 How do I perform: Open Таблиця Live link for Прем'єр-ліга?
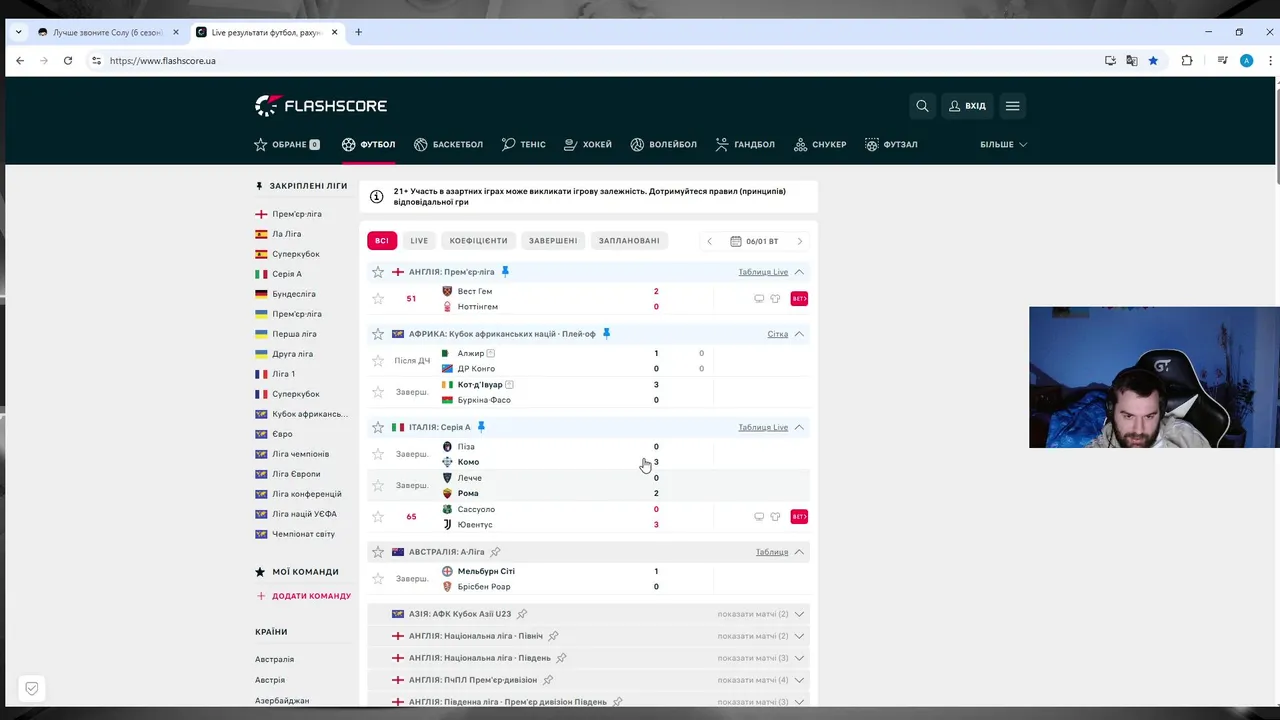point(763,272)
